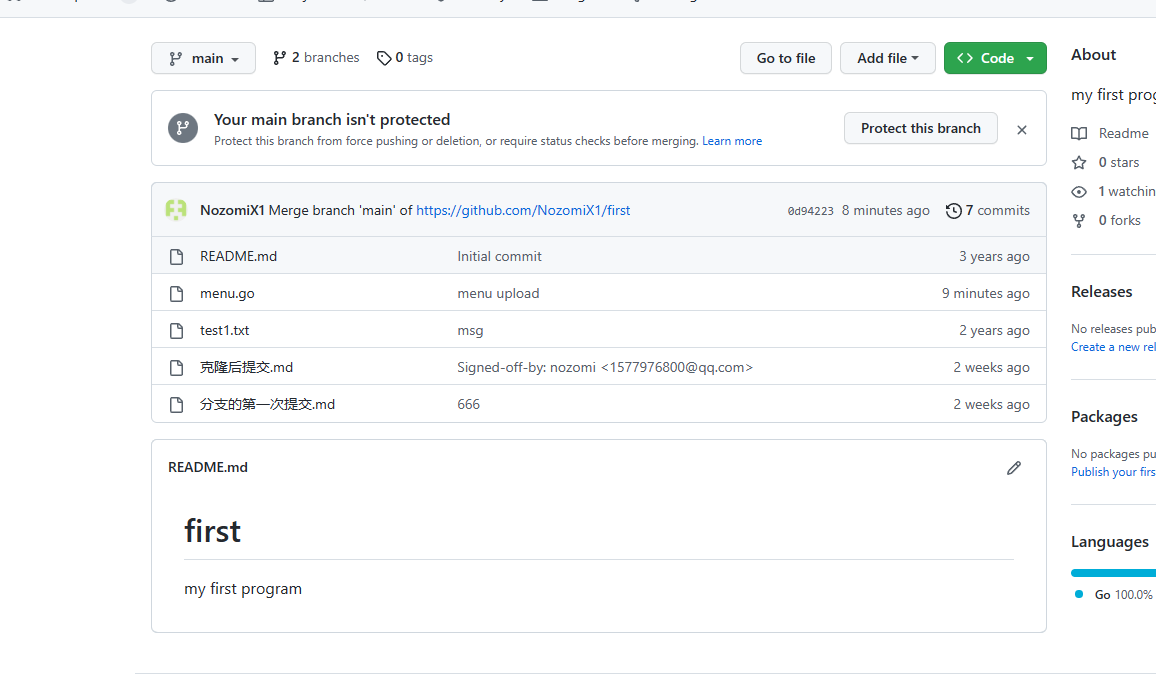Click the tags icon
Image resolution: width=1156 pixels, height=696 pixels.
[x=384, y=58]
